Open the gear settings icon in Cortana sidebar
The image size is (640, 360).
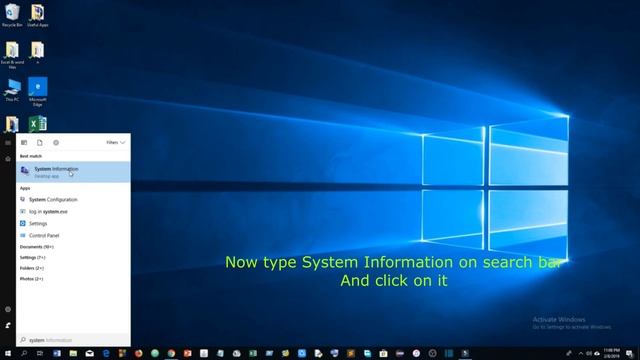[8, 309]
